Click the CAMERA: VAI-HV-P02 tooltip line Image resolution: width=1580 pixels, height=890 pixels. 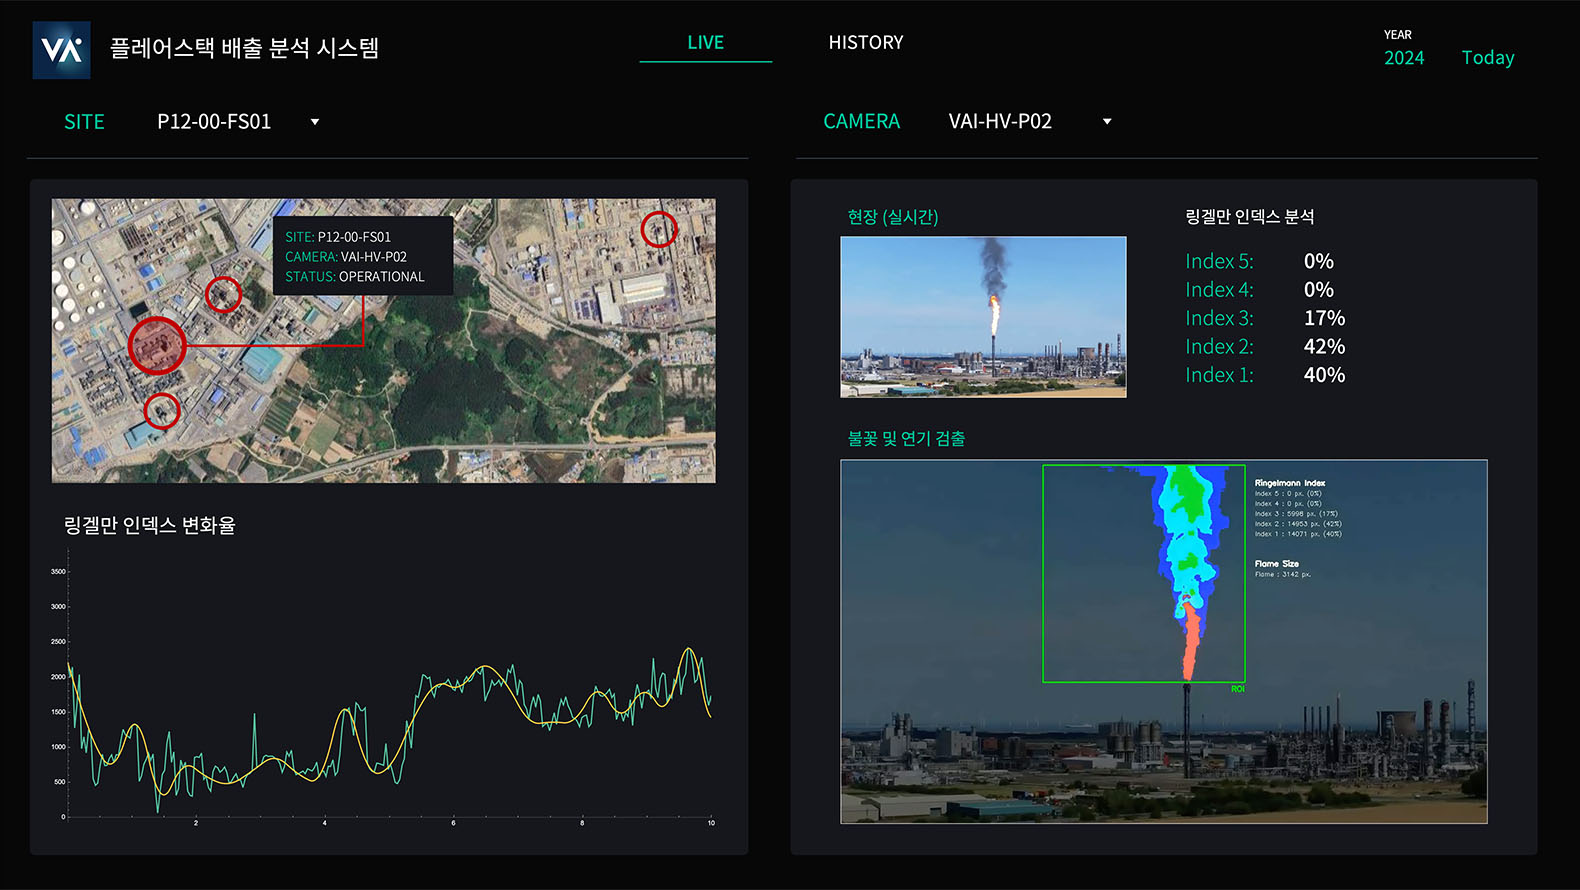coord(346,257)
